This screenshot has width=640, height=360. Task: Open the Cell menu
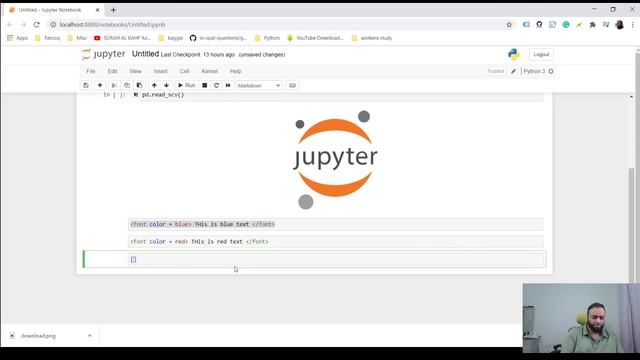[x=184, y=71]
